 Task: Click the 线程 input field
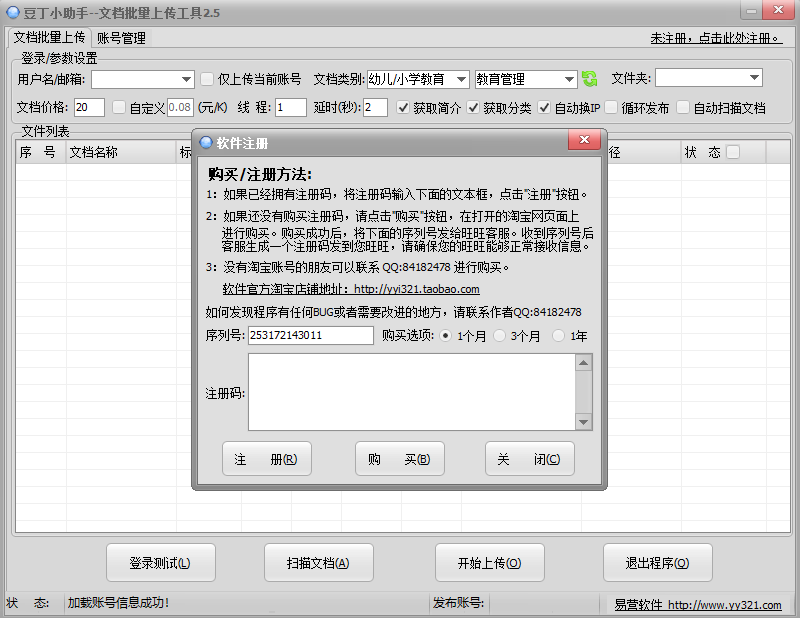coord(290,107)
